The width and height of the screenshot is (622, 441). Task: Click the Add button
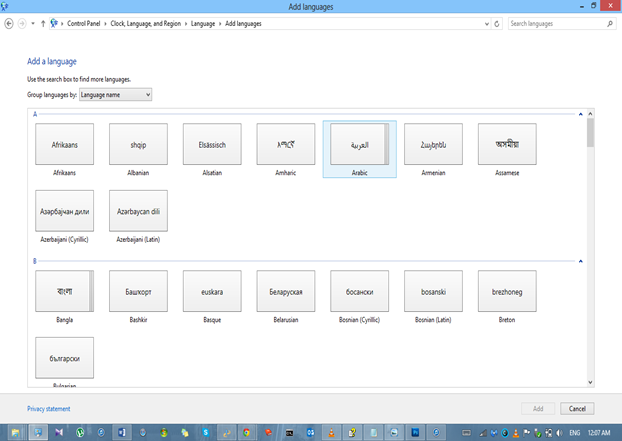point(538,408)
